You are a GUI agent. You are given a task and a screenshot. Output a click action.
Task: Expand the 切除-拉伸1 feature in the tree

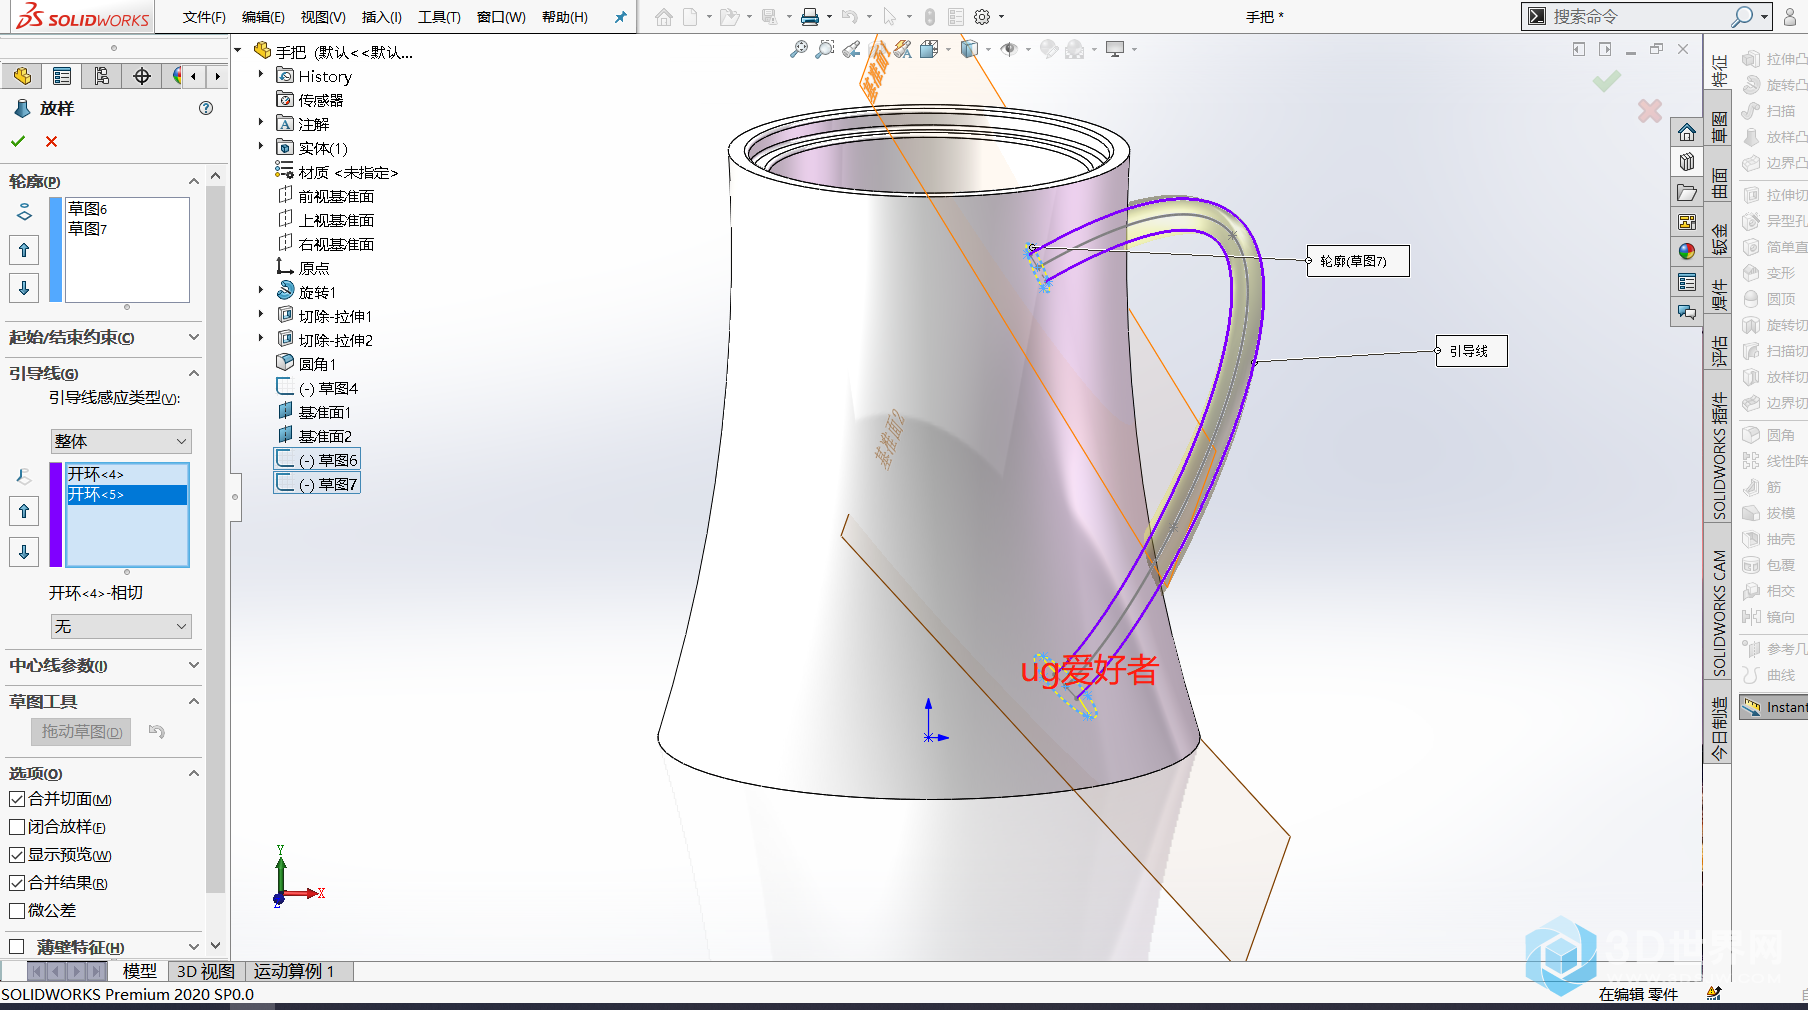[x=261, y=315]
